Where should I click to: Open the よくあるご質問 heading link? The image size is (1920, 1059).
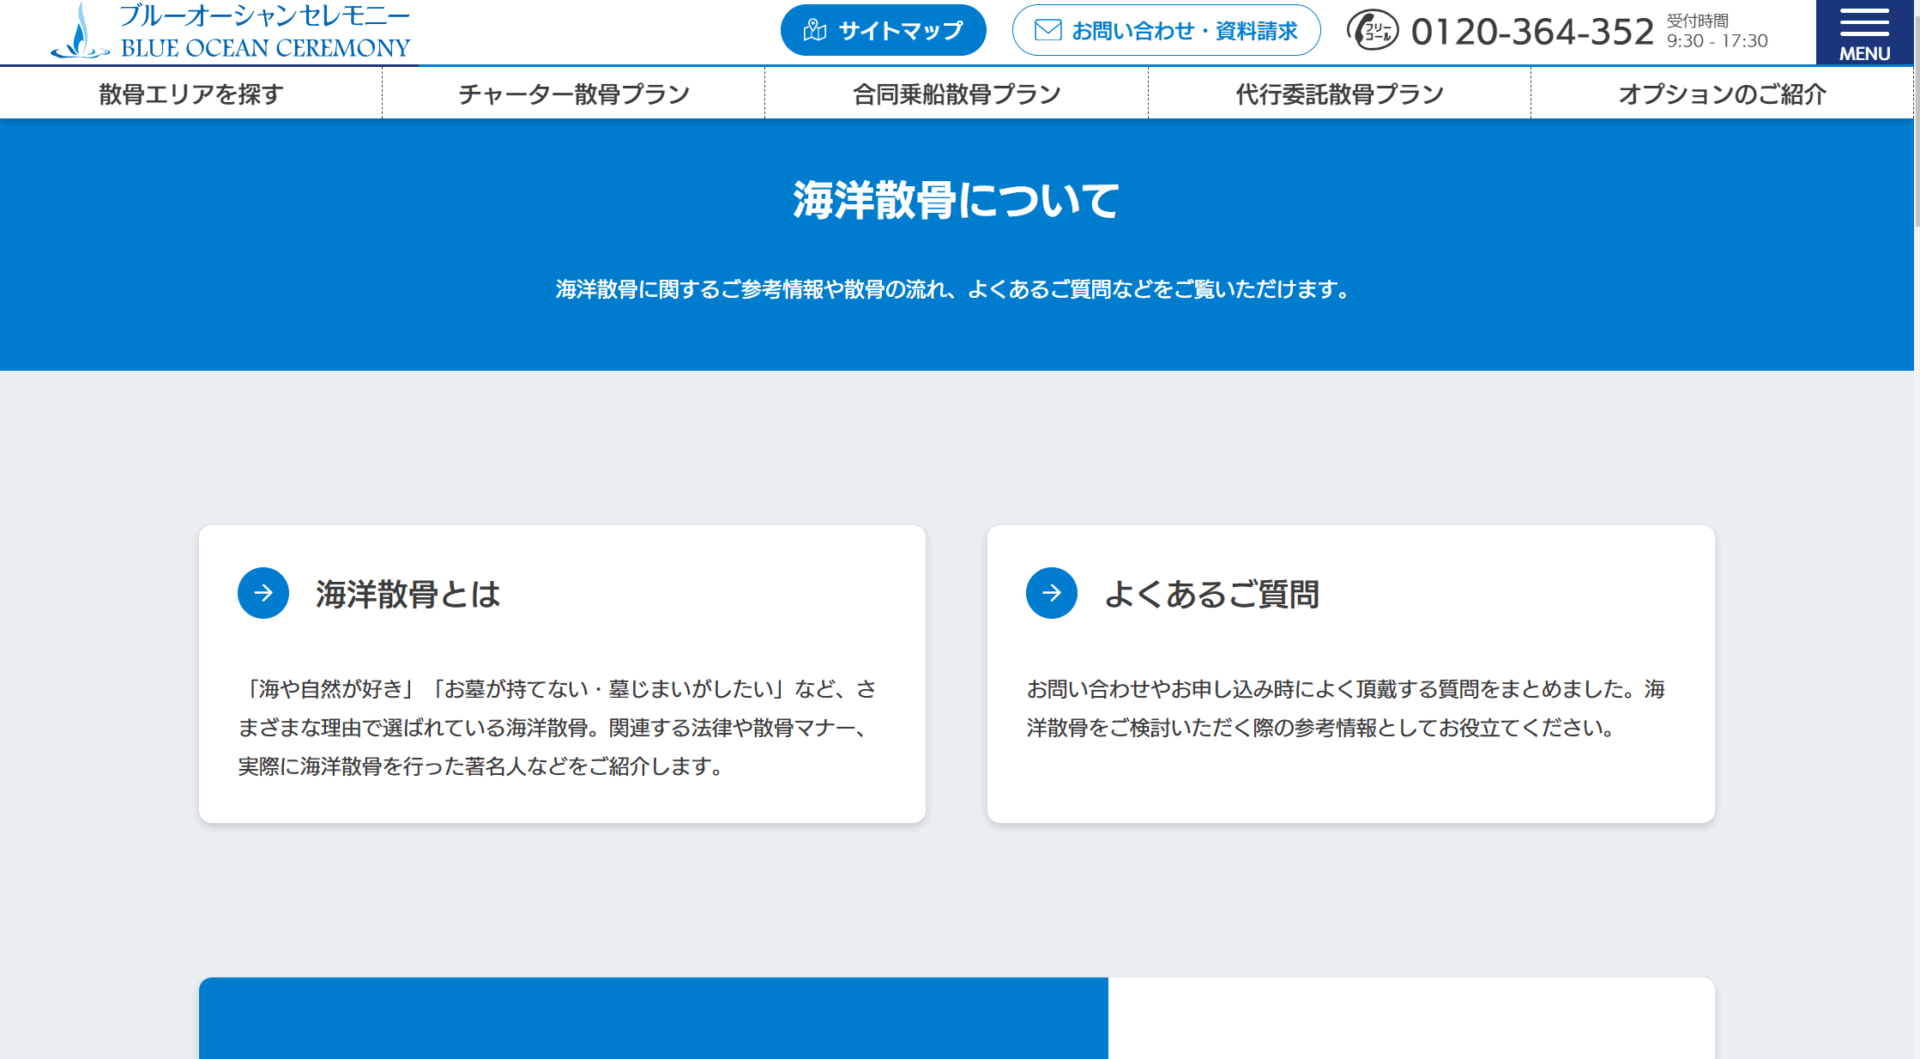1211,594
